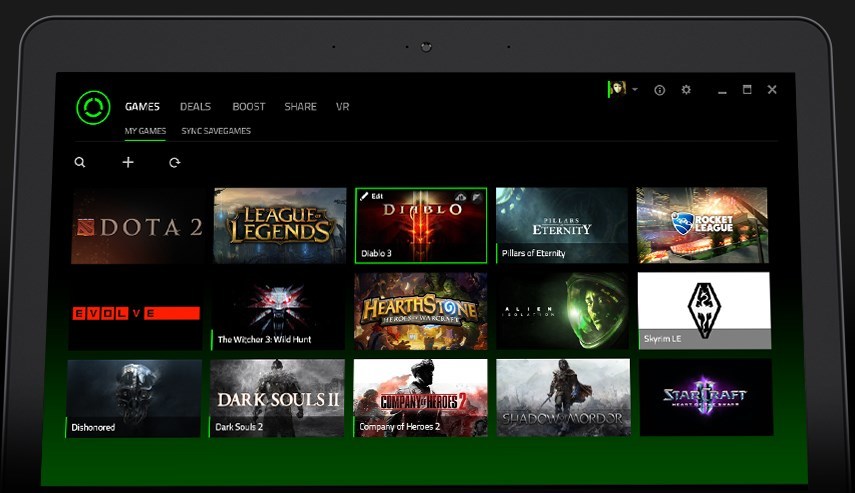Viewport: 855px width, 493px height.
Task: Switch to the DEALS tab
Action: [x=195, y=107]
